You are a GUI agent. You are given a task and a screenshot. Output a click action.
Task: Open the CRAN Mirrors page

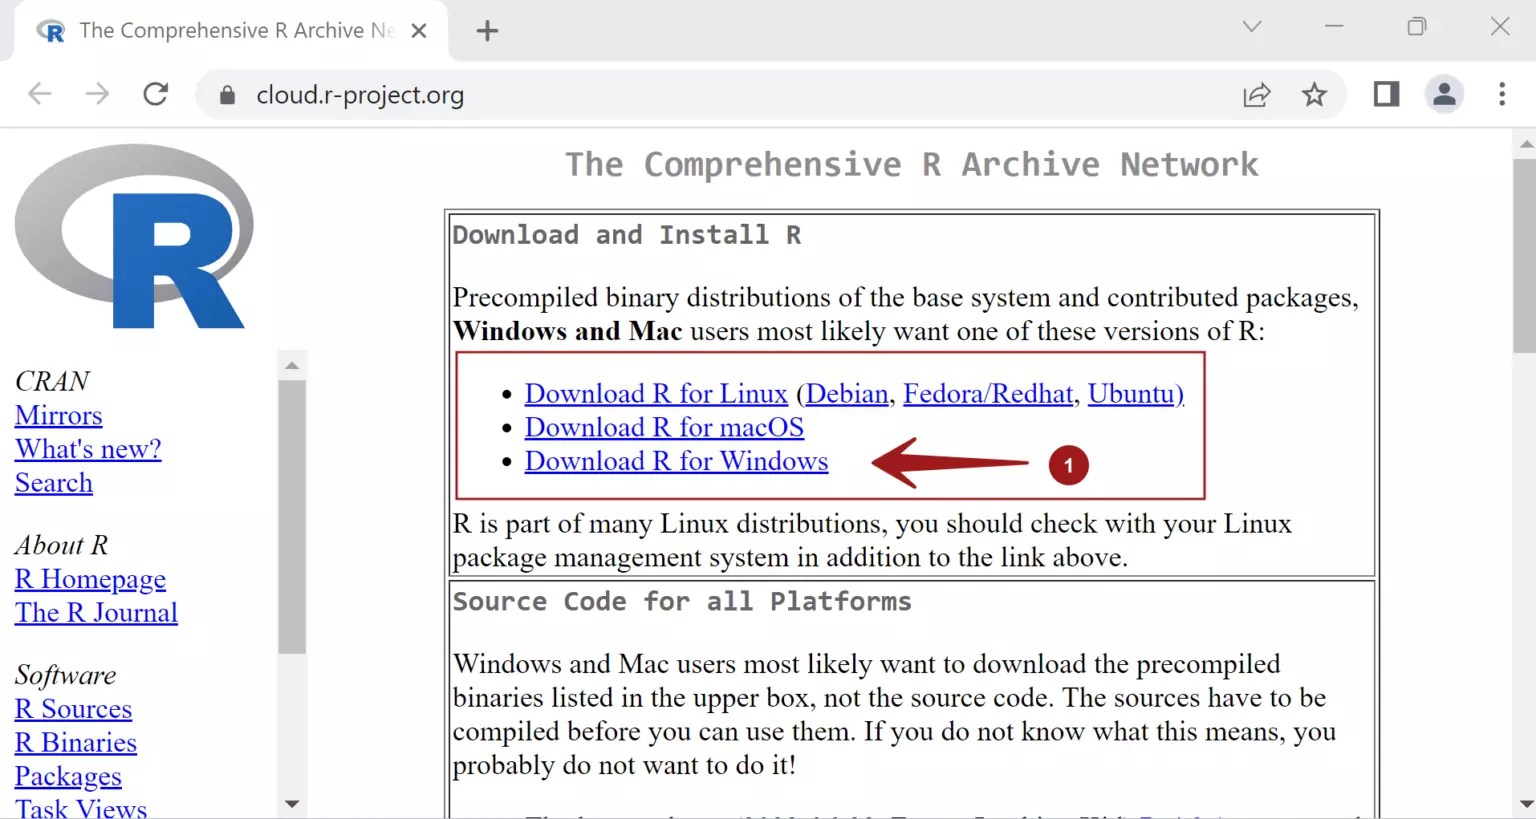click(x=58, y=415)
